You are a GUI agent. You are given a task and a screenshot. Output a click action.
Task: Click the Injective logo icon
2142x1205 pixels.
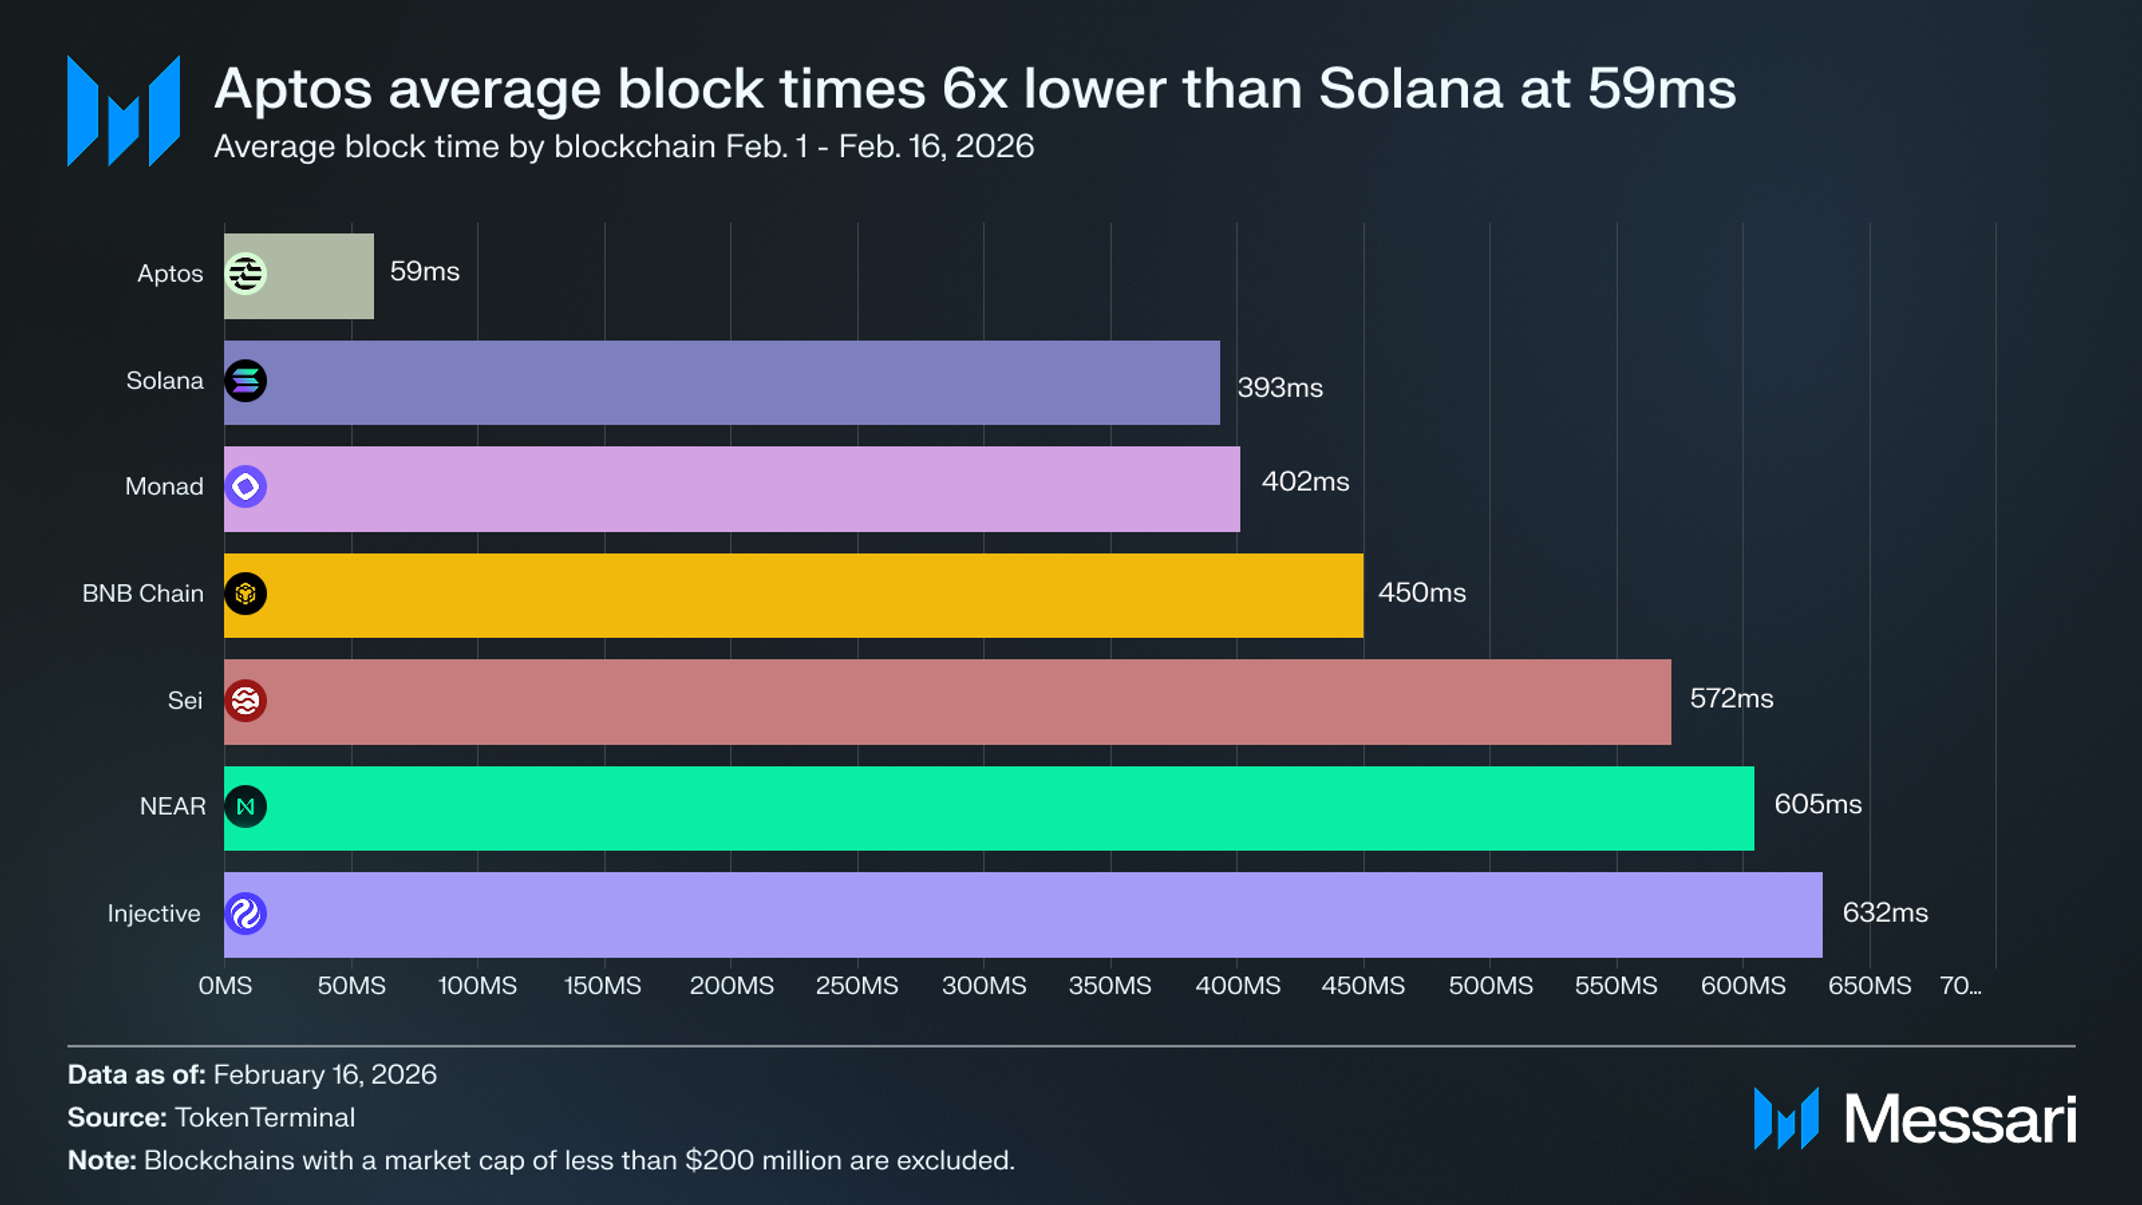coord(245,914)
